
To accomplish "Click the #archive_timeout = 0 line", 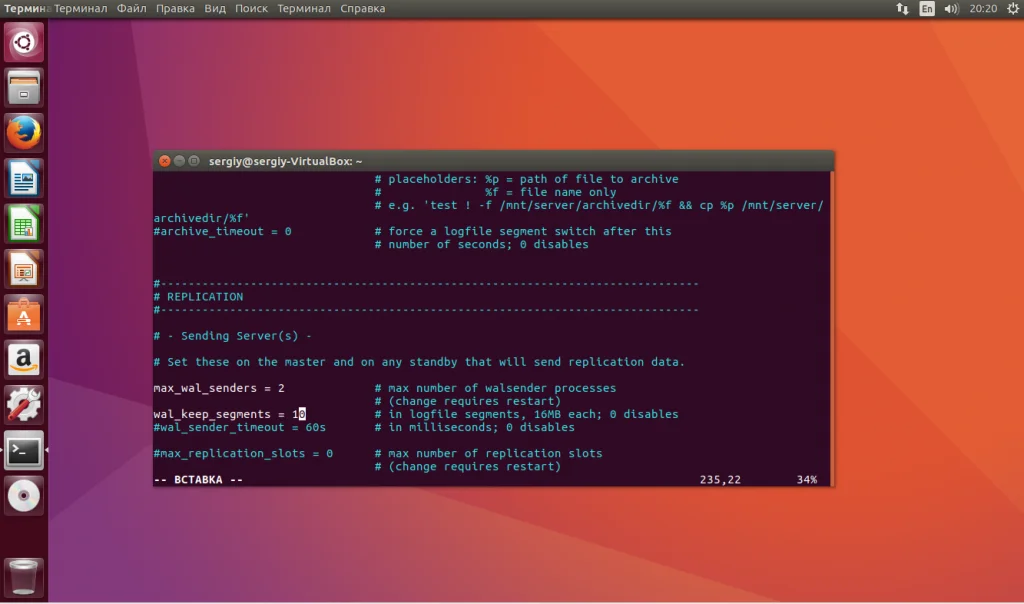I will (x=222, y=231).
